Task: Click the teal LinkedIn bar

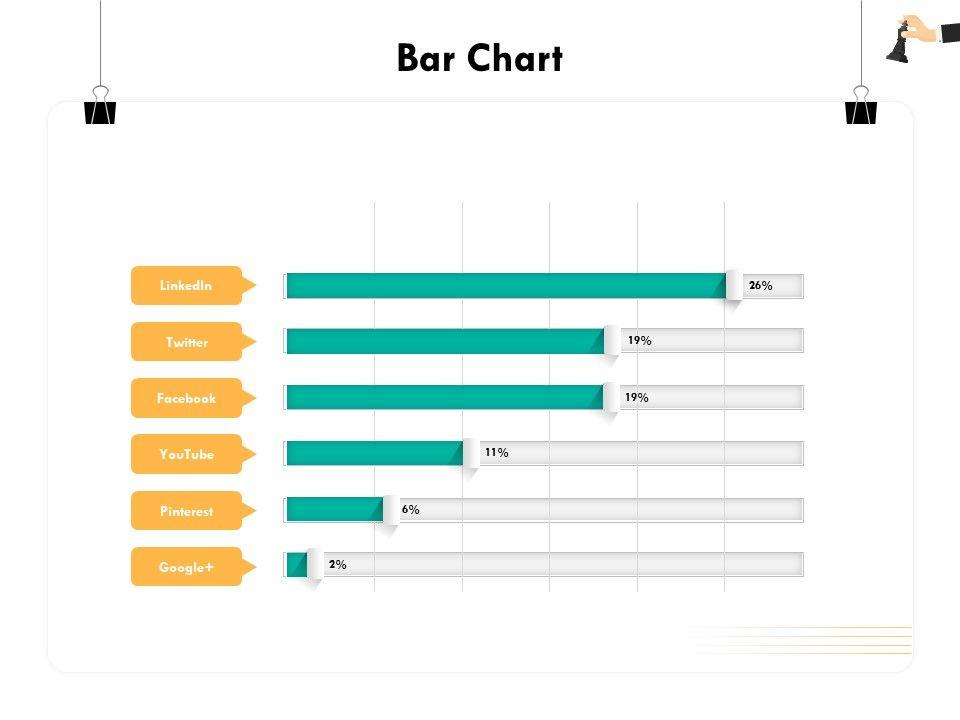Action: click(x=505, y=286)
